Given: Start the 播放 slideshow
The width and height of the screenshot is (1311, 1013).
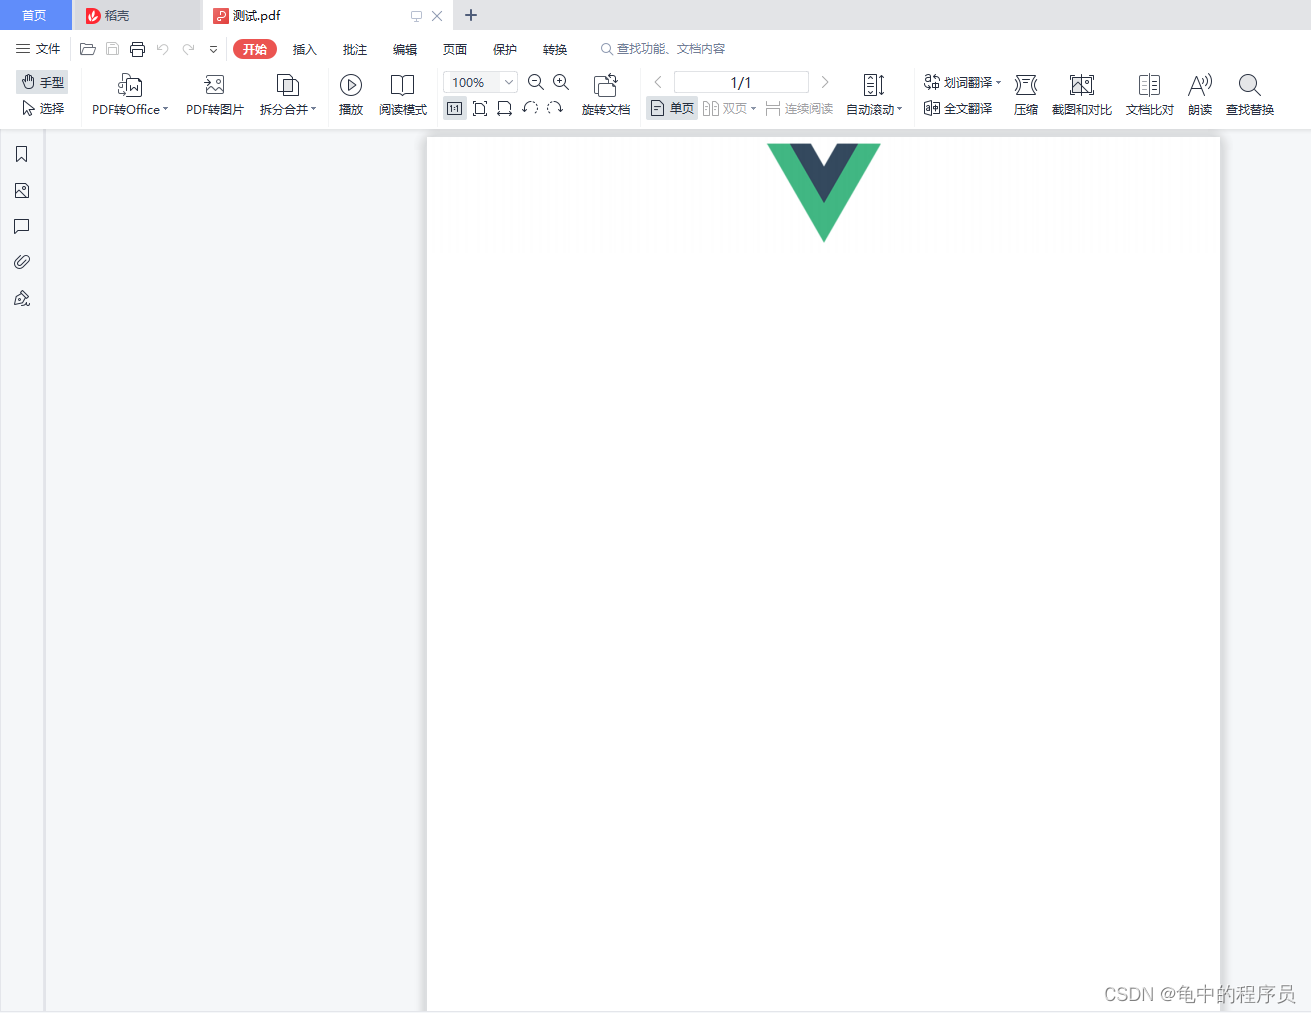Looking at the screenshot, I should coord(351,95).
